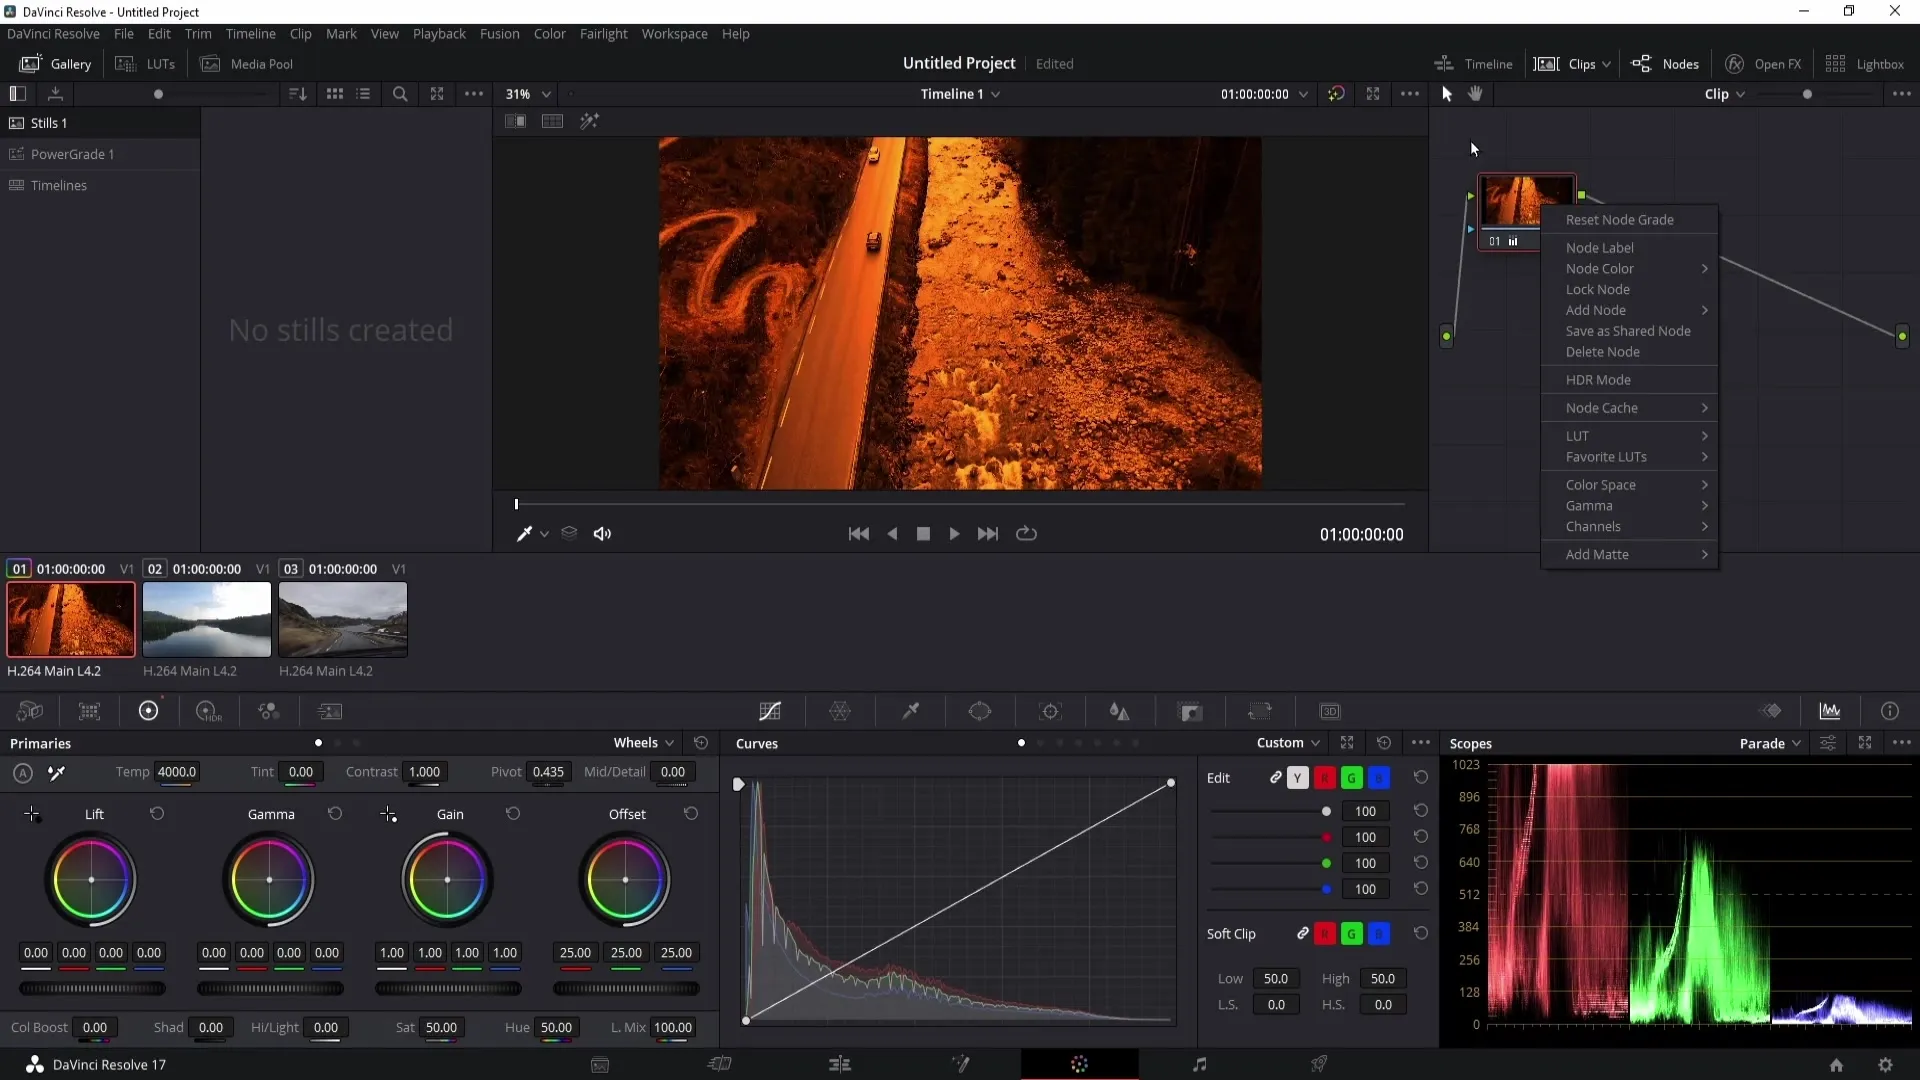1920x1080 pixels.
Task: Open the Camera Raw palette
Action: pyautogui.click(x=30, y=711)
